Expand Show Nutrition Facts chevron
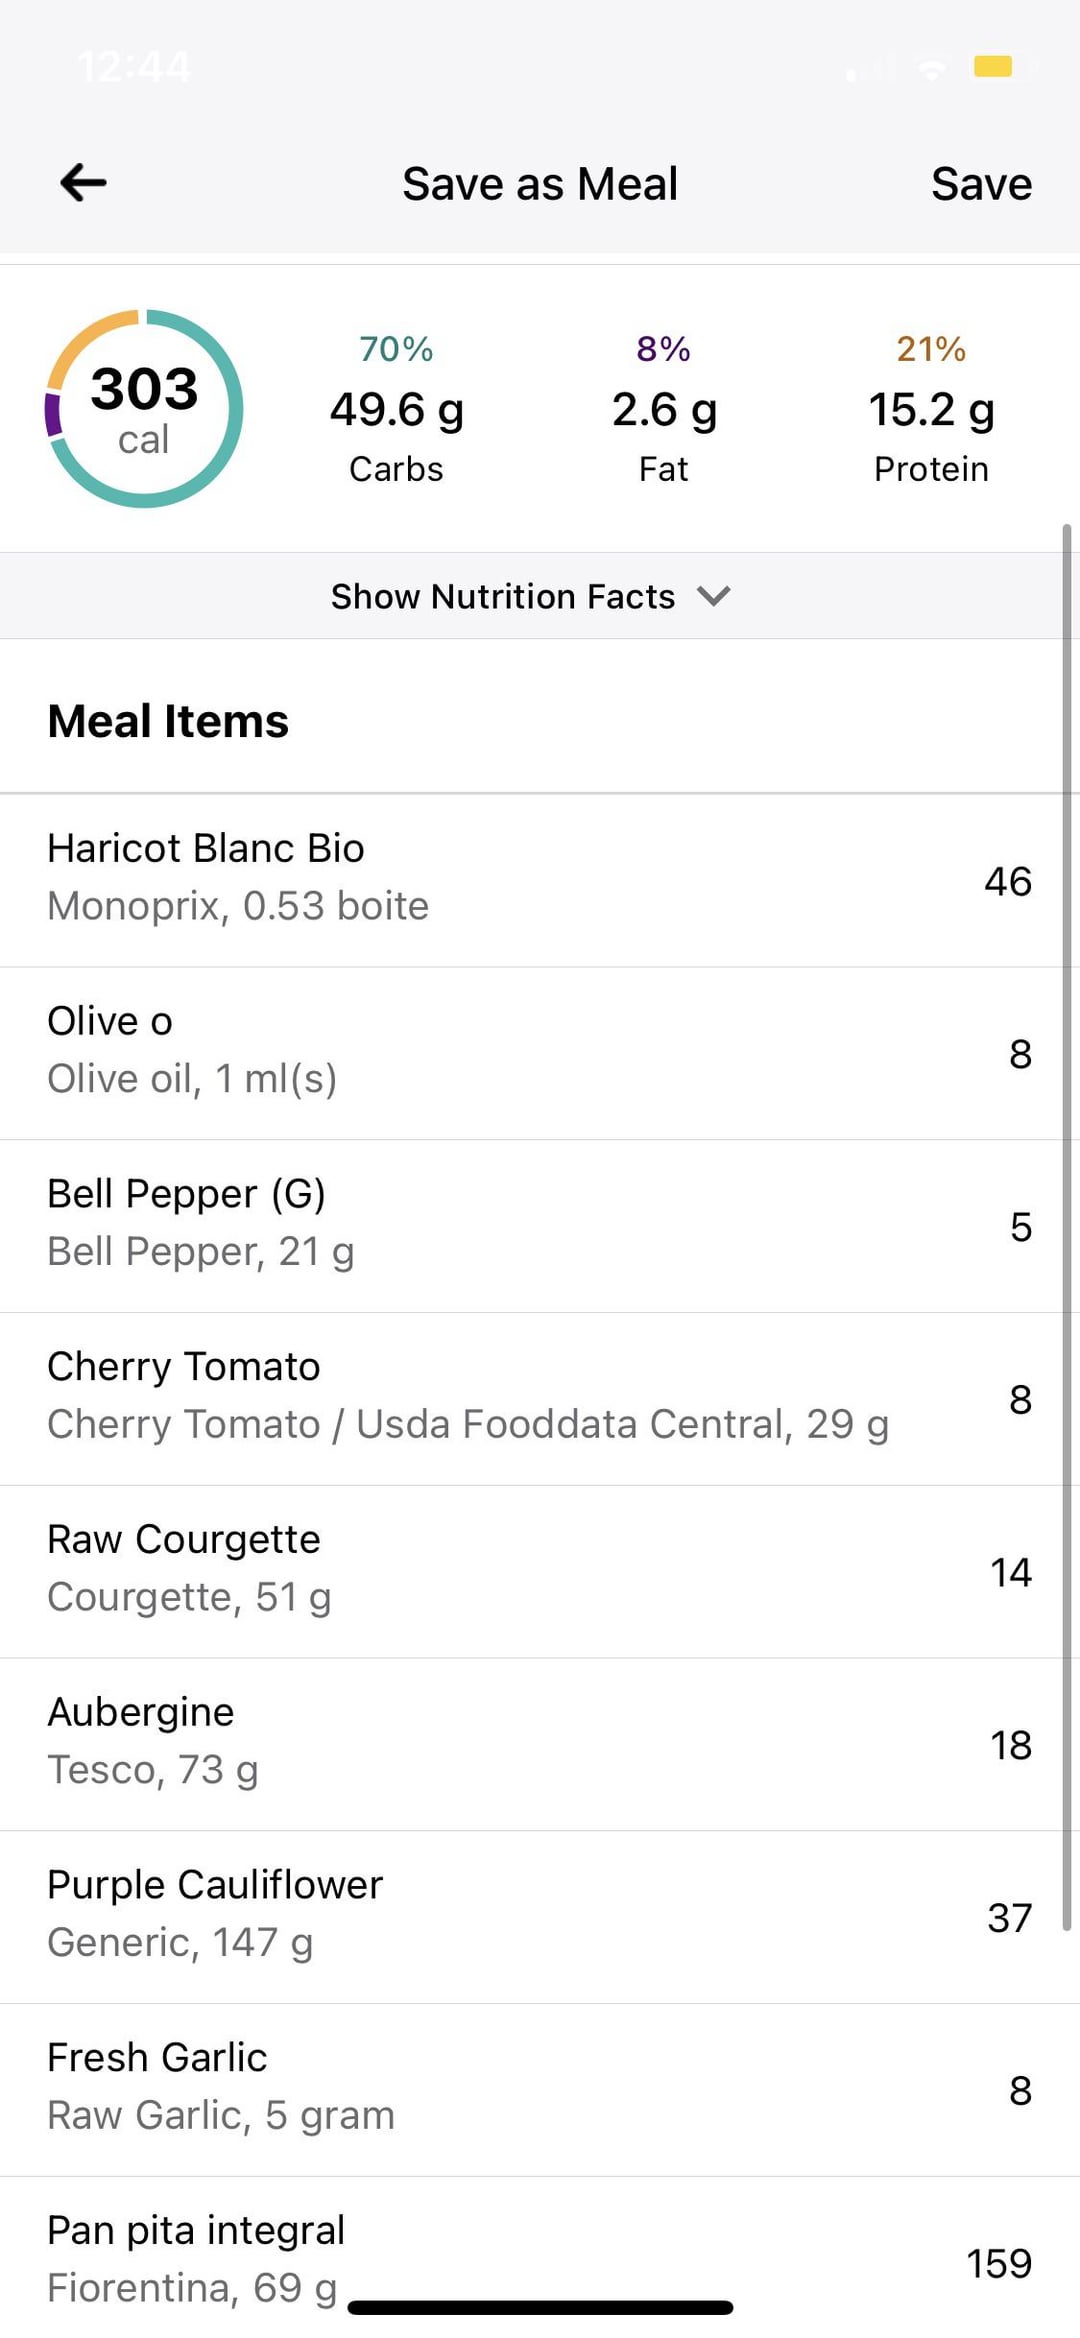 [x=714, y=596]
